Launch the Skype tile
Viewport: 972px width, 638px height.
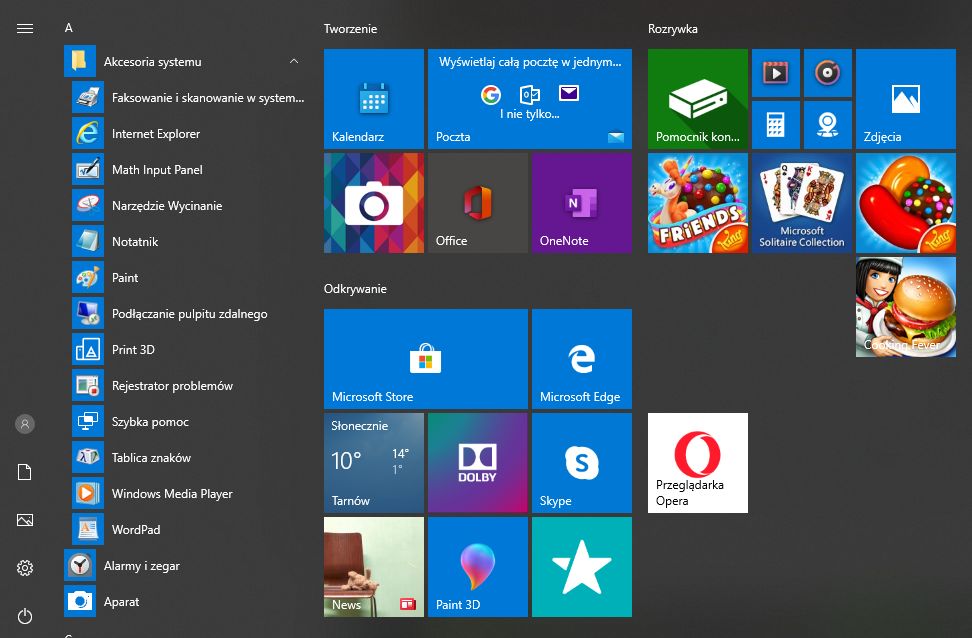tap(582, 463)
